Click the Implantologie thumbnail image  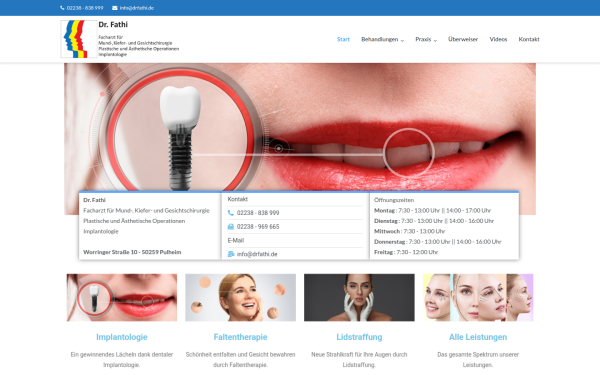point(122,297)
